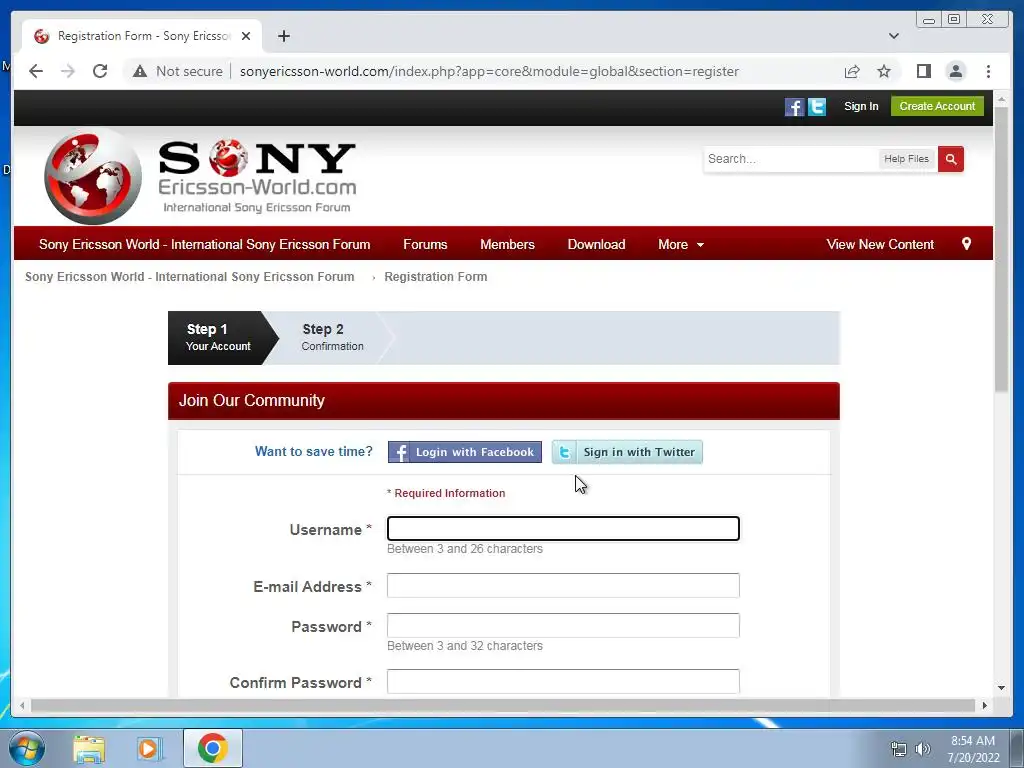Click the address bar URL
Screen dimensions: 1024x768
[489, 71]
